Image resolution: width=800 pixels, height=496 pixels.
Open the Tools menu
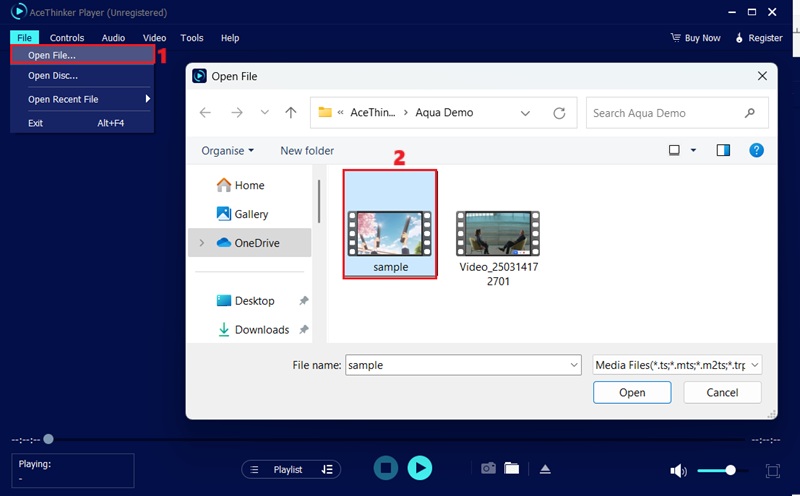pos(192,38)
